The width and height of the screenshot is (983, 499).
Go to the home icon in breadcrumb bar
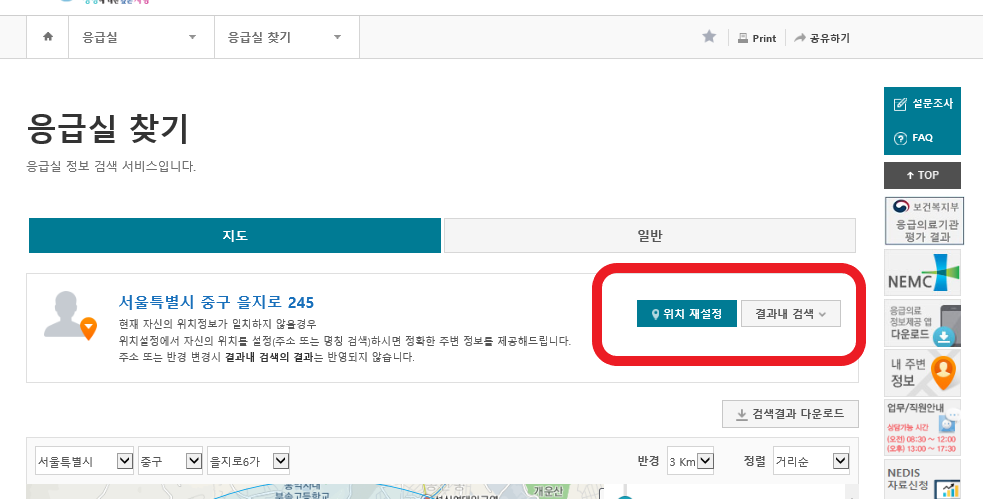48,37
